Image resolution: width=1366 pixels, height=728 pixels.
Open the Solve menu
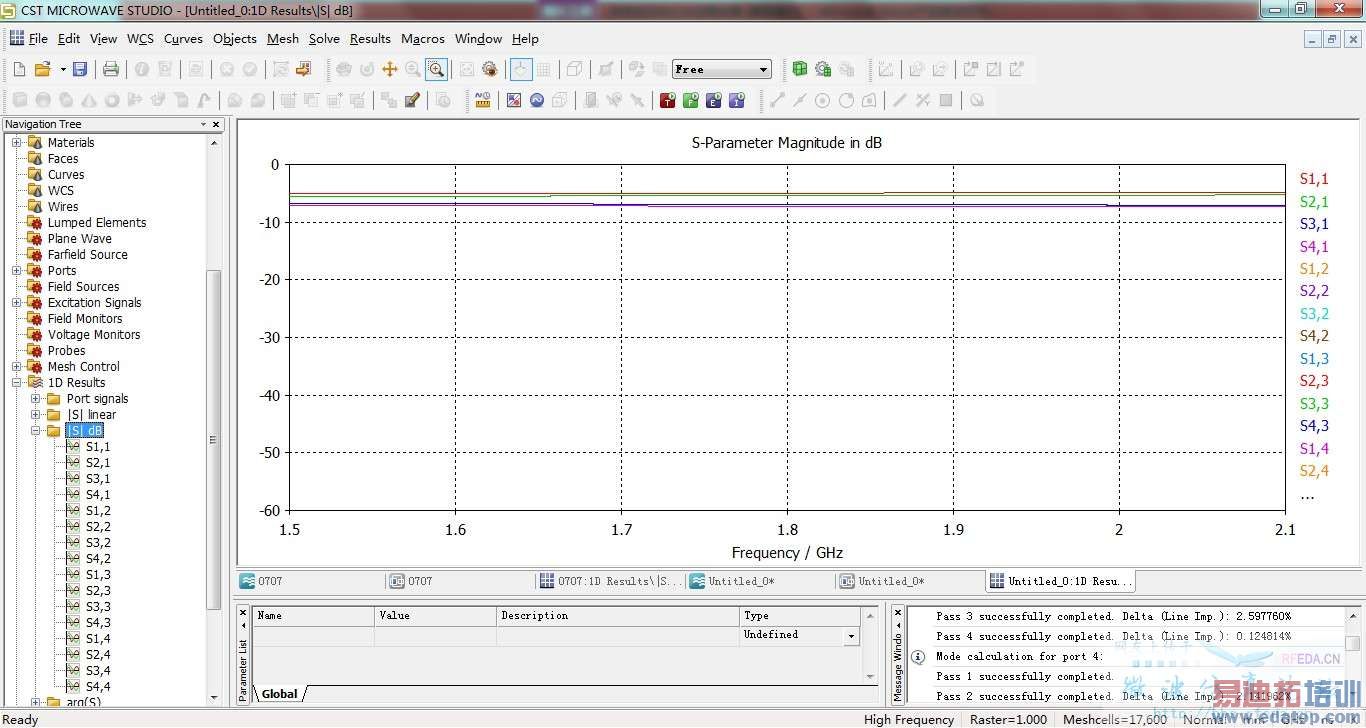[x=324, y=39]
